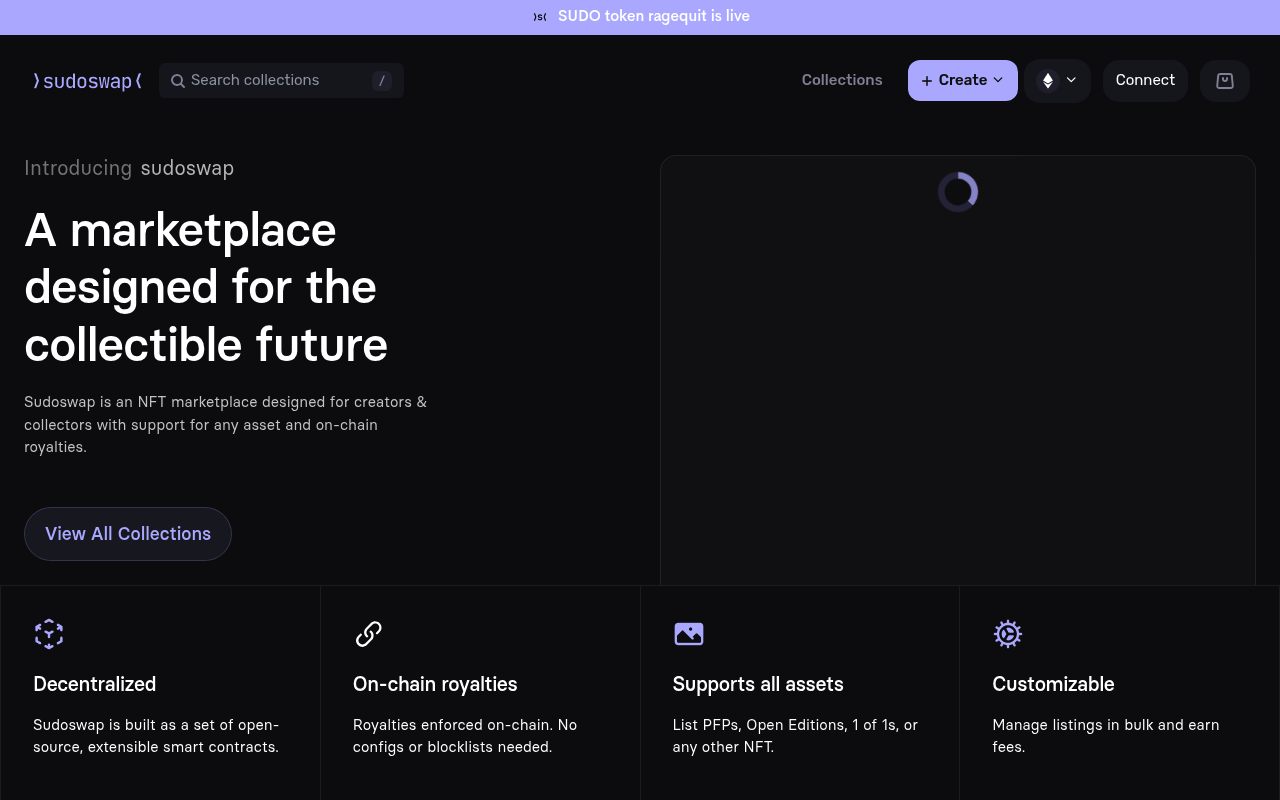Click 'List PFPs, Open Editions' description text
The image size is (1280, 800).
pyautogui.click(x=795, y=736)
